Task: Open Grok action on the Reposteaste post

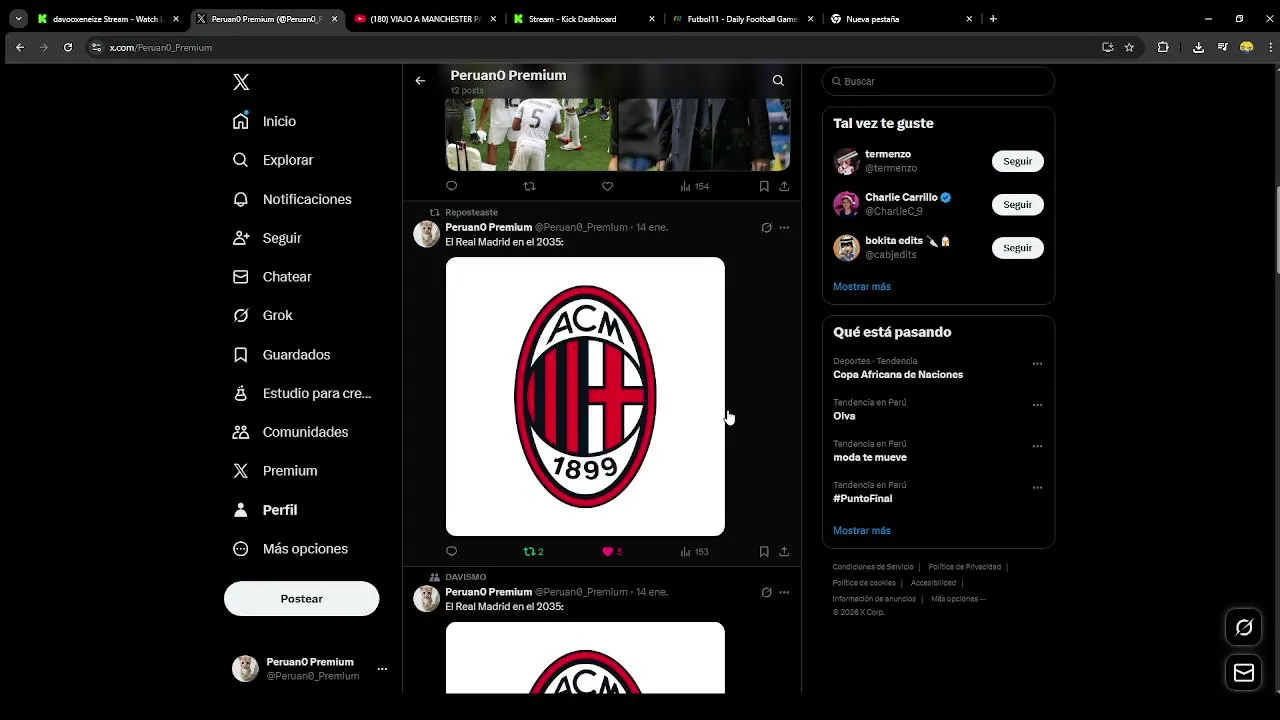Action: tap(766, 228)
